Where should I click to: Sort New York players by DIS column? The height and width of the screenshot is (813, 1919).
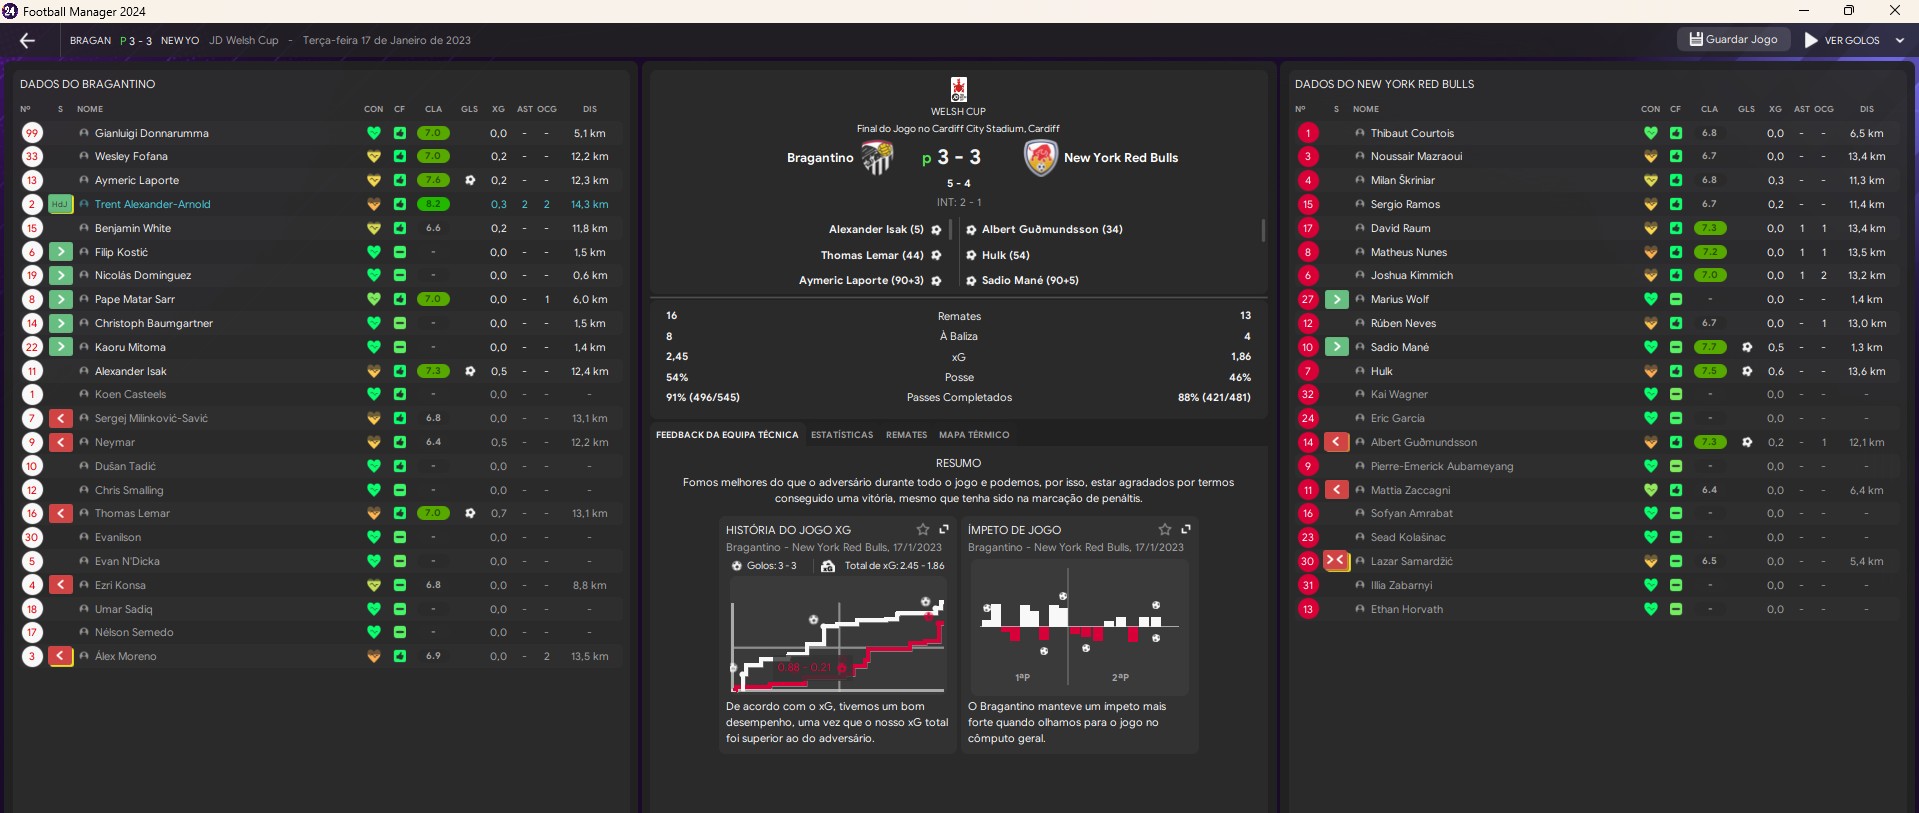1866,109
